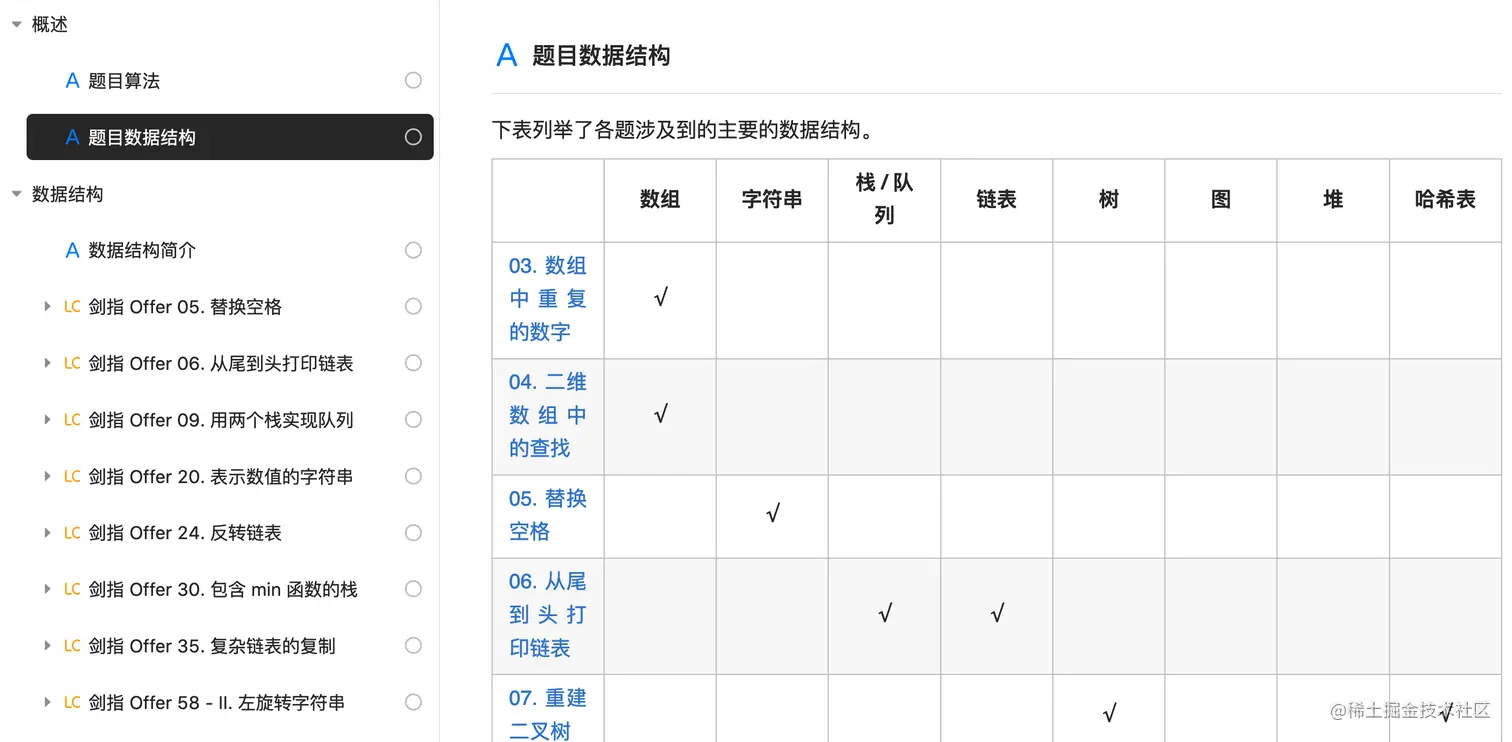Collapse the 概述 section
This screenshot has height=742, width=1512.
15,24
